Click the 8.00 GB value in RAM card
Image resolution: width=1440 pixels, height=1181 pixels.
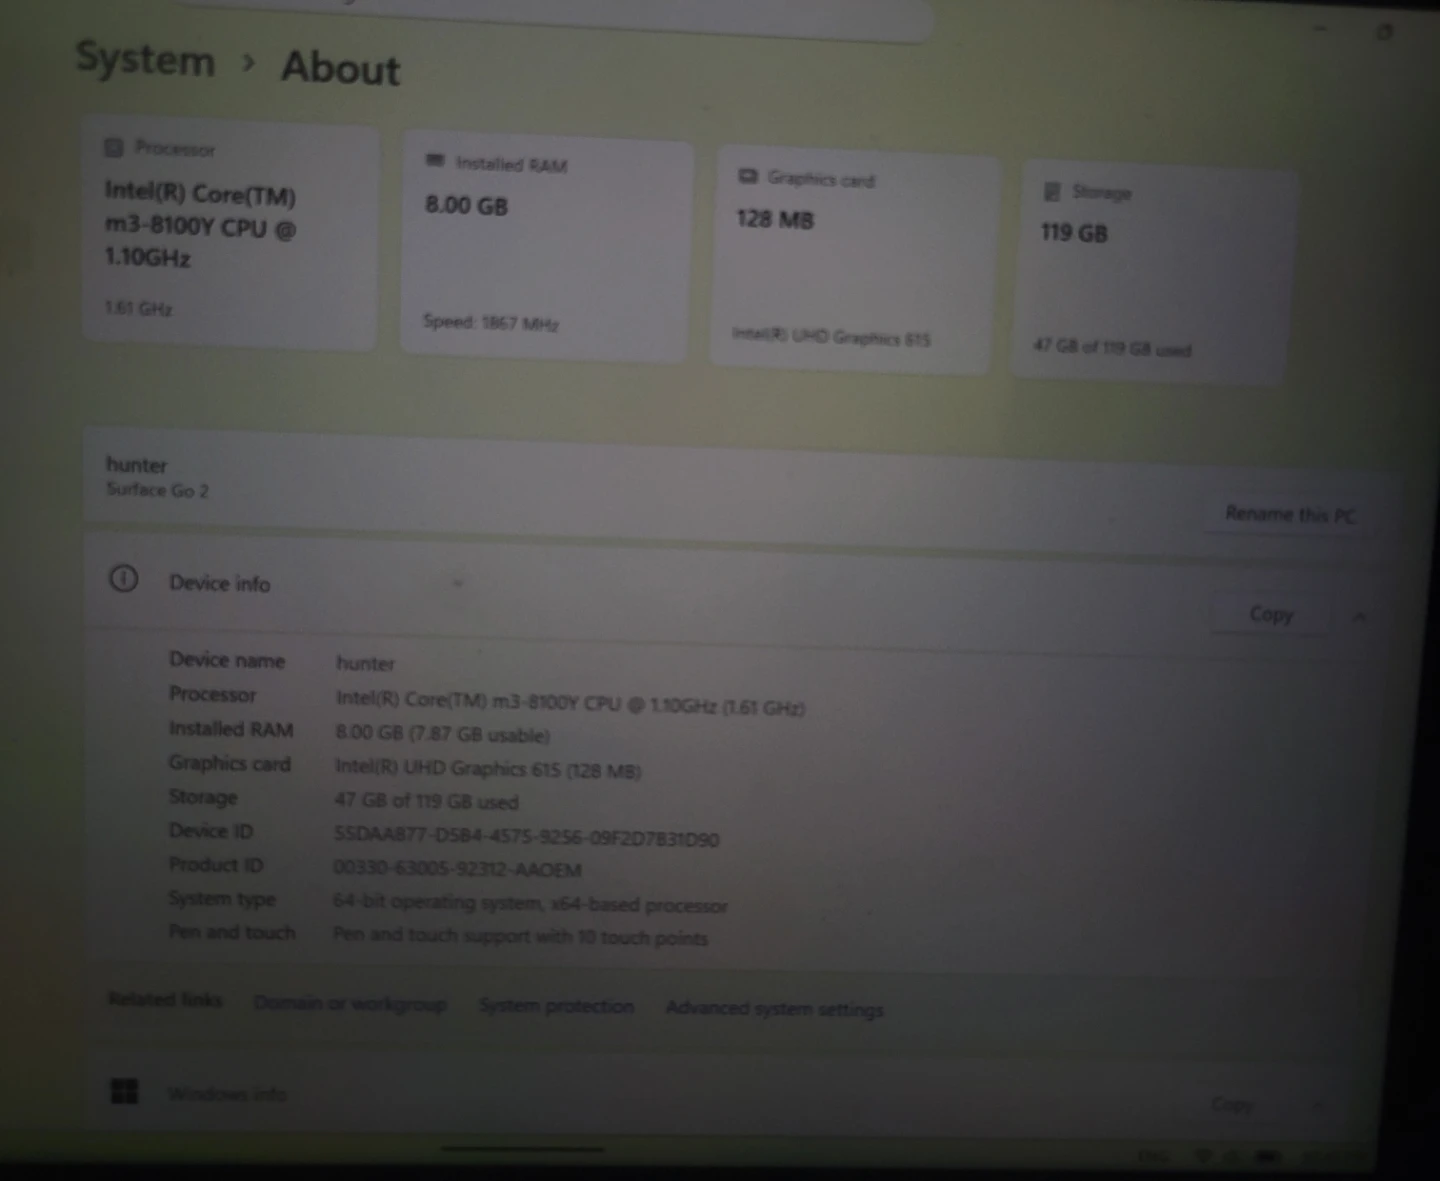click(467, 205)
